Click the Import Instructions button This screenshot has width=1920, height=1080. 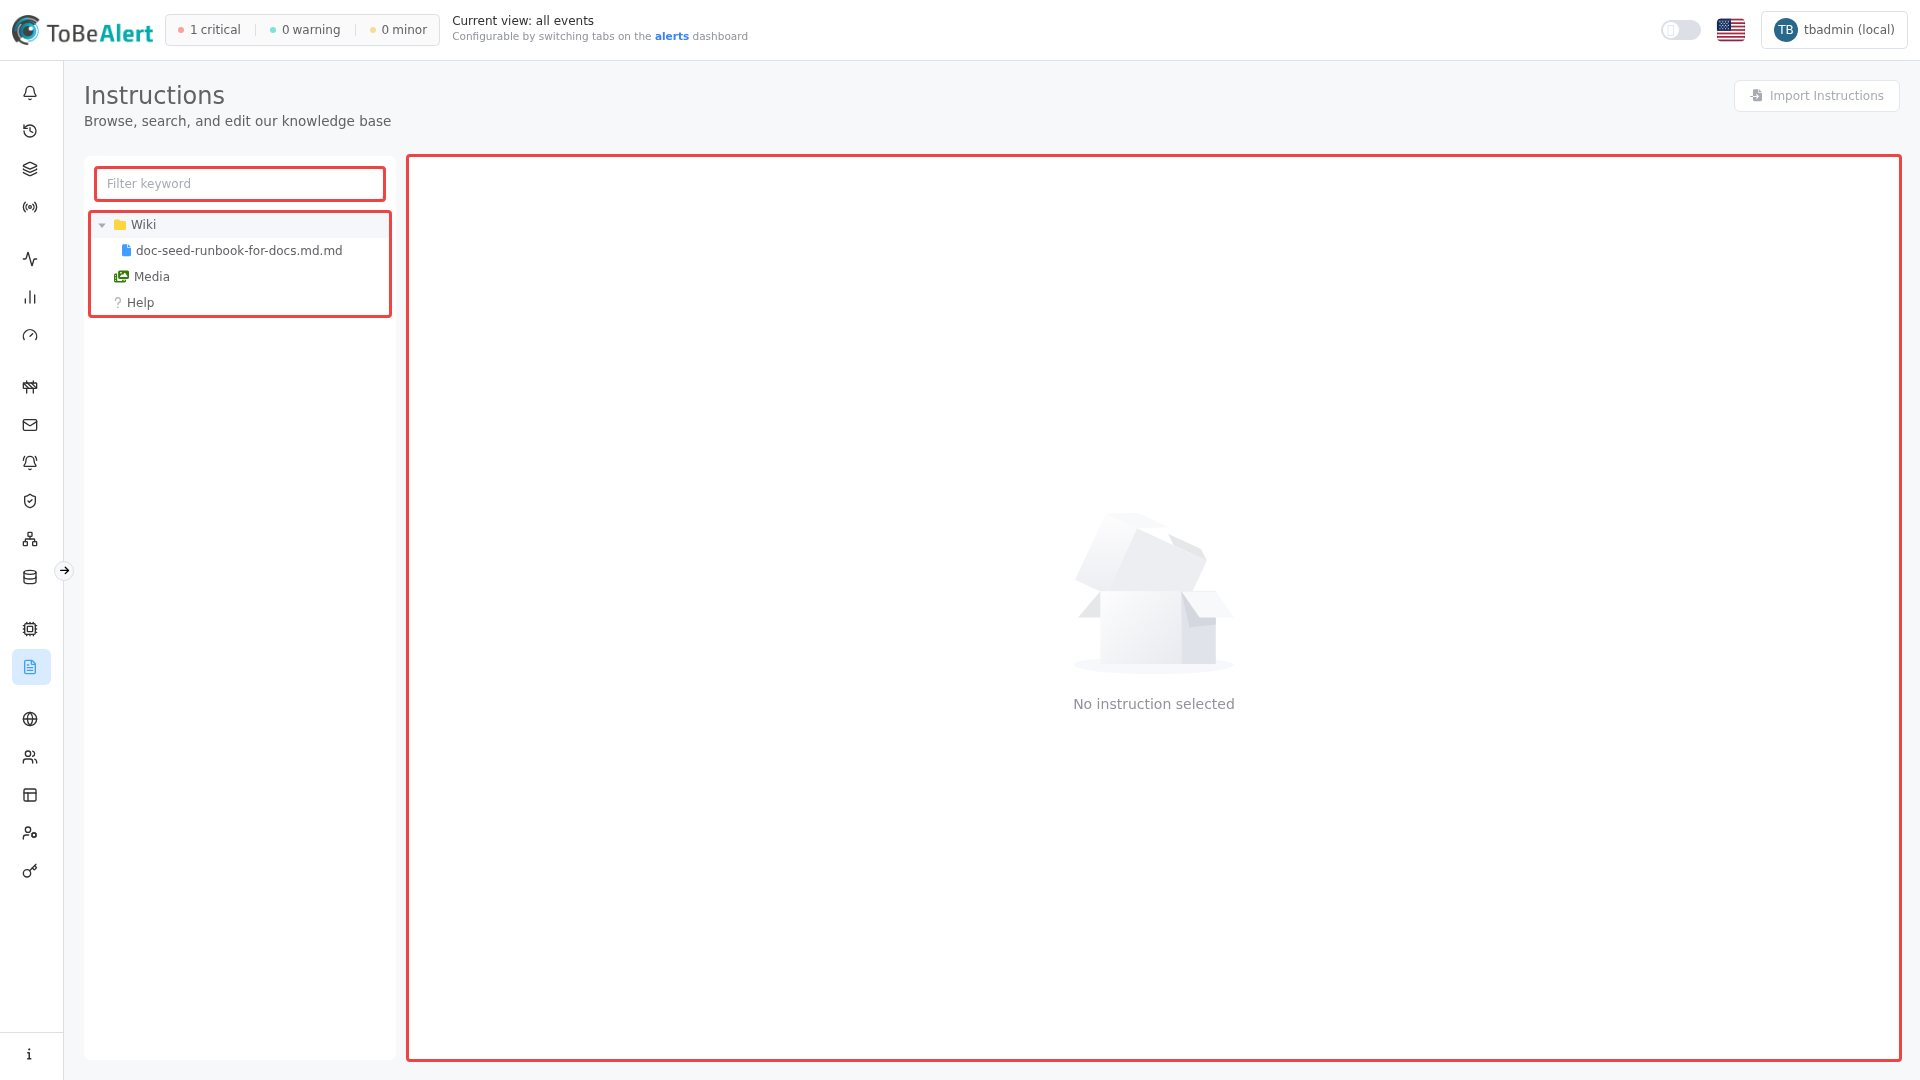[x=1816, y=96]
